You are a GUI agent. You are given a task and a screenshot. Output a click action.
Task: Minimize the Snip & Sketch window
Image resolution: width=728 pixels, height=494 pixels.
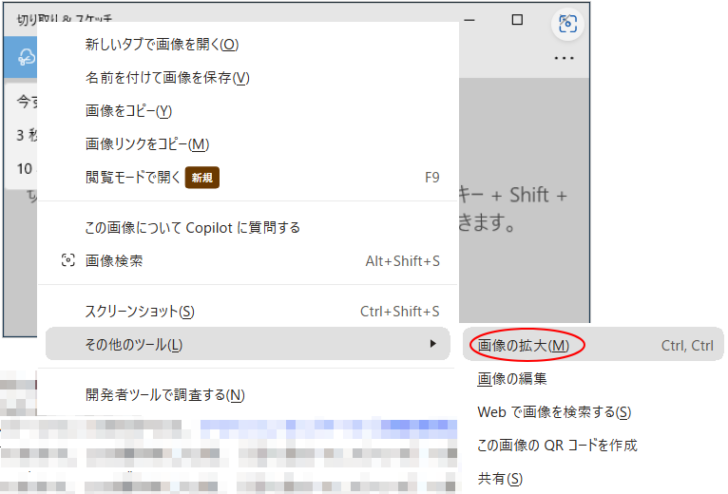coord(469,20)
